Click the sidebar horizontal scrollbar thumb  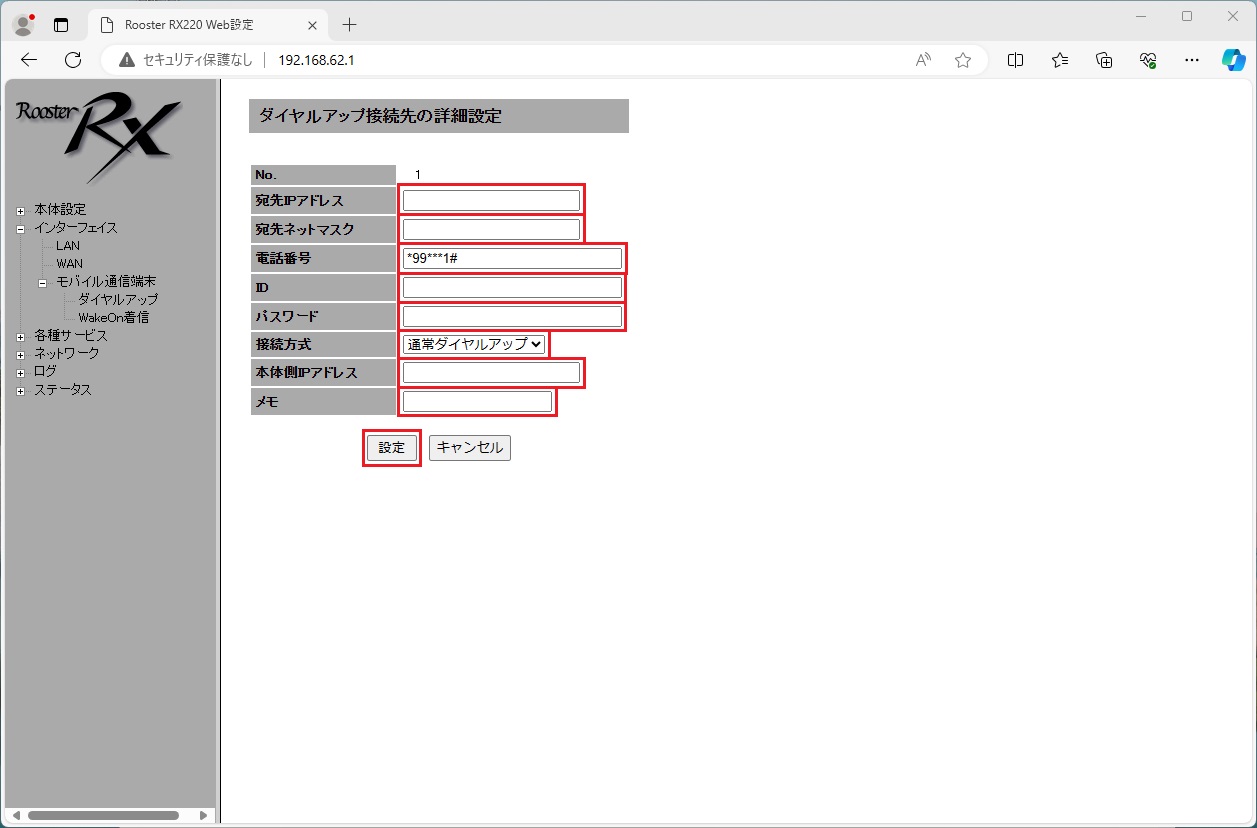tap(103, 815)
